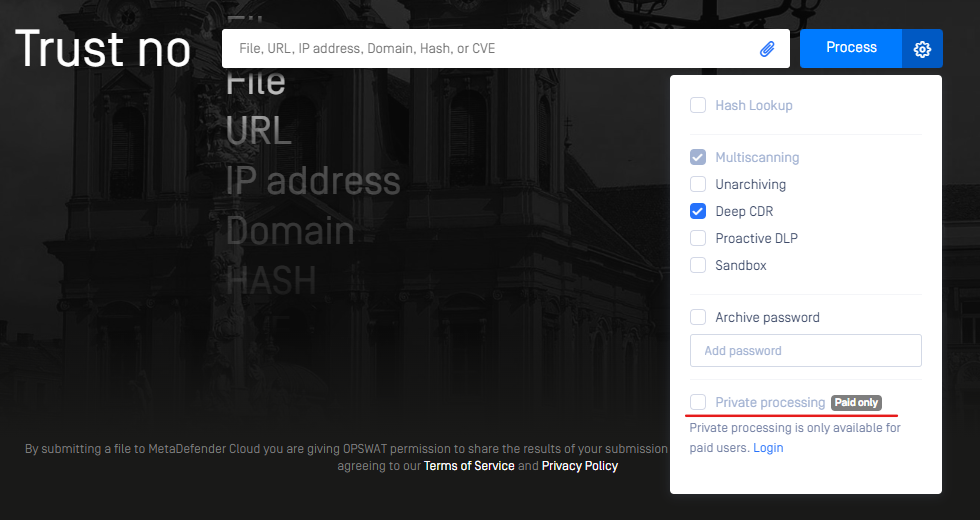Click the Archive password label
The width and height of the screenshot is (980, 520).
point(767,318)
